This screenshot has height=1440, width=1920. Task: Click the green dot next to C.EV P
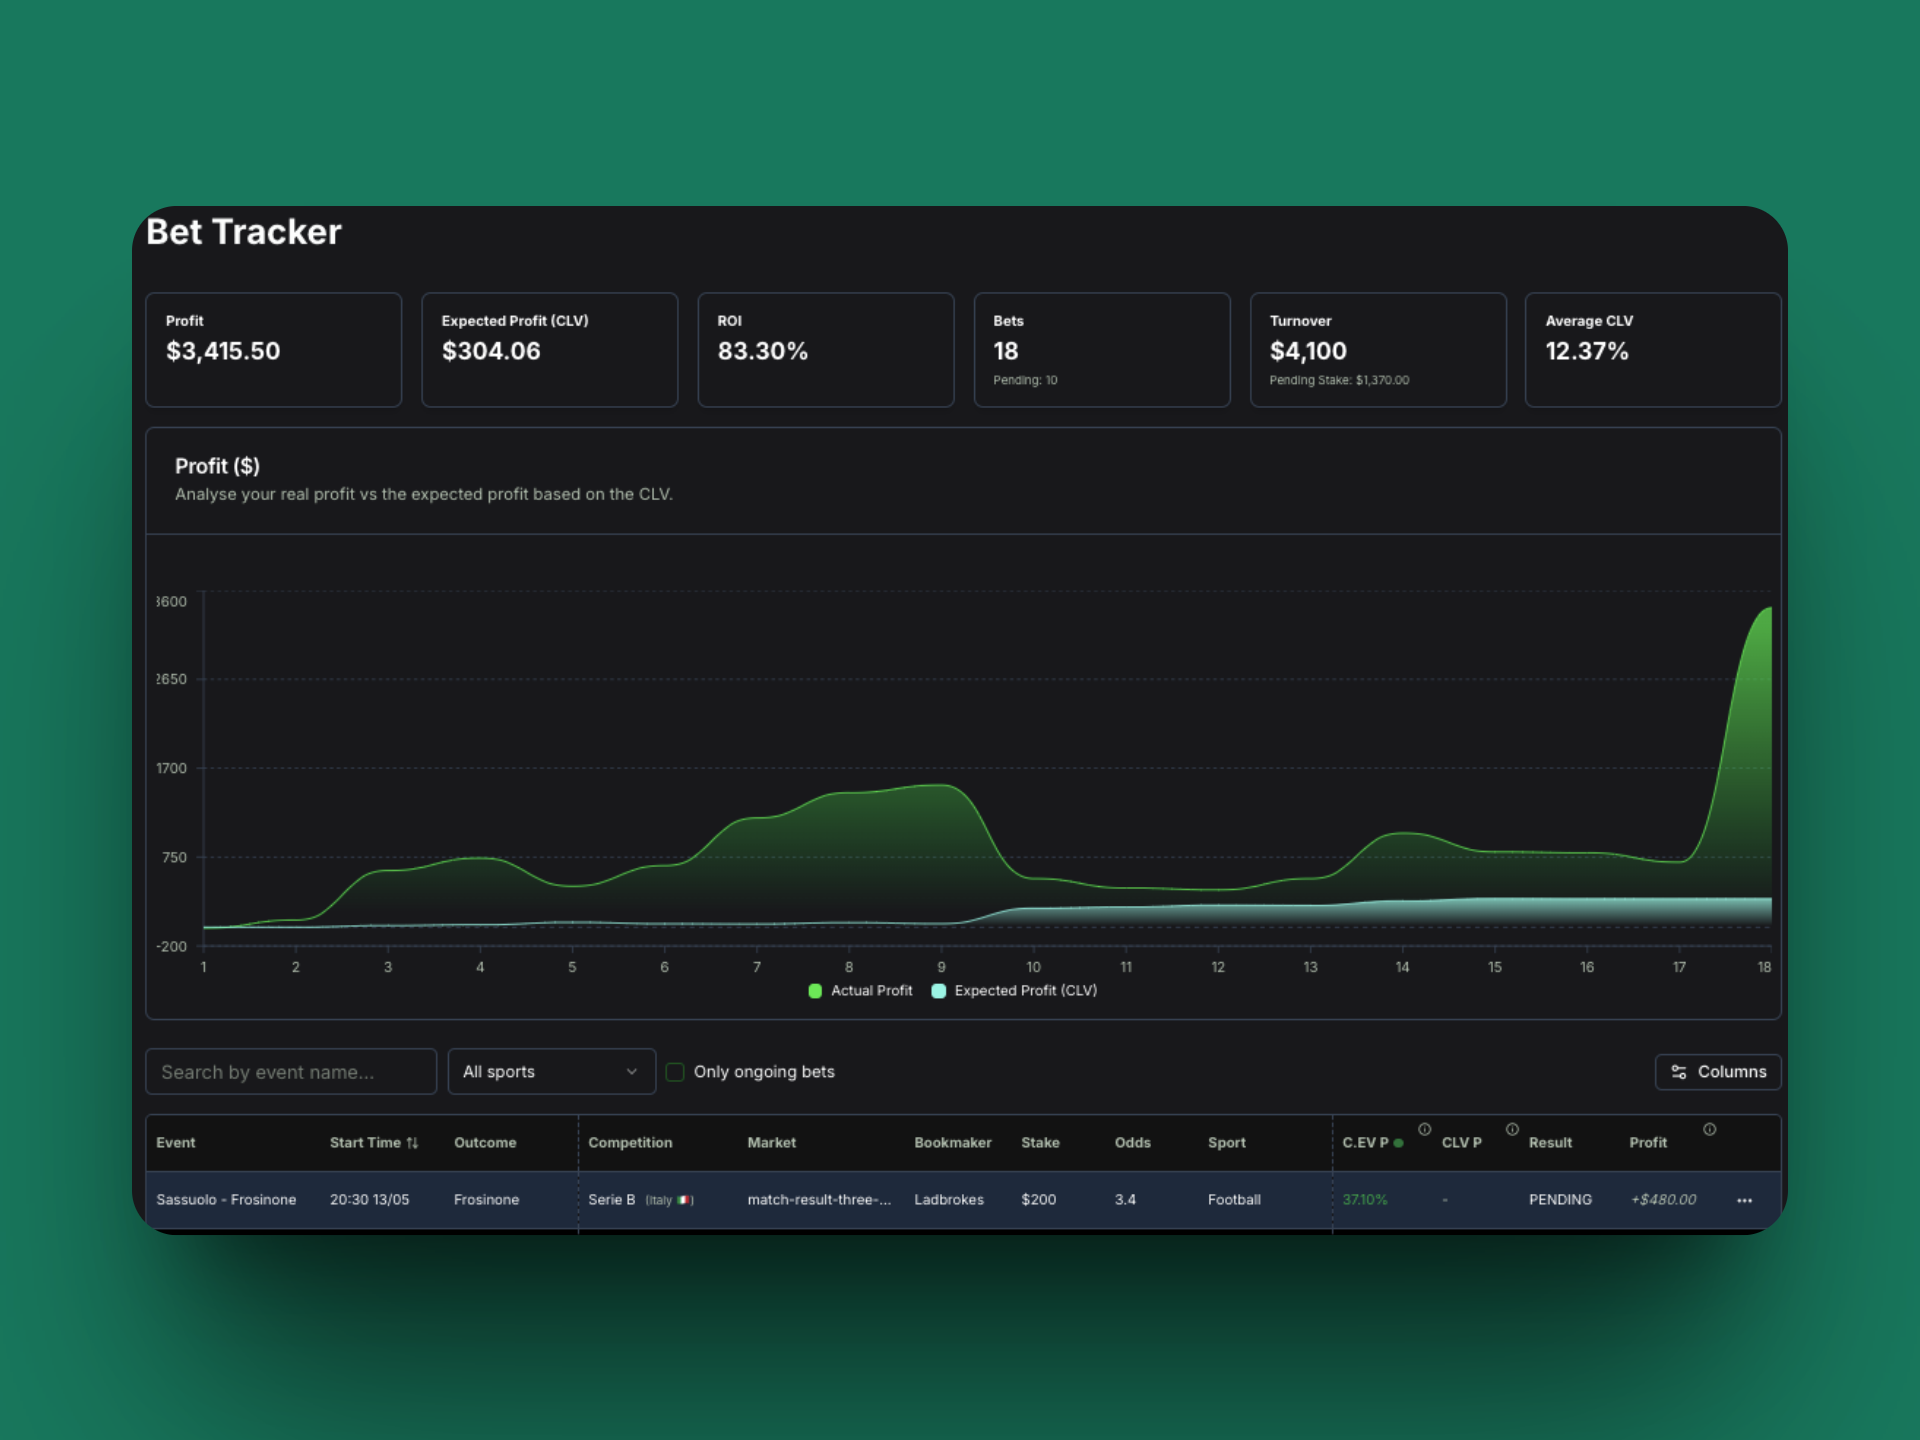(1399, 1142)
